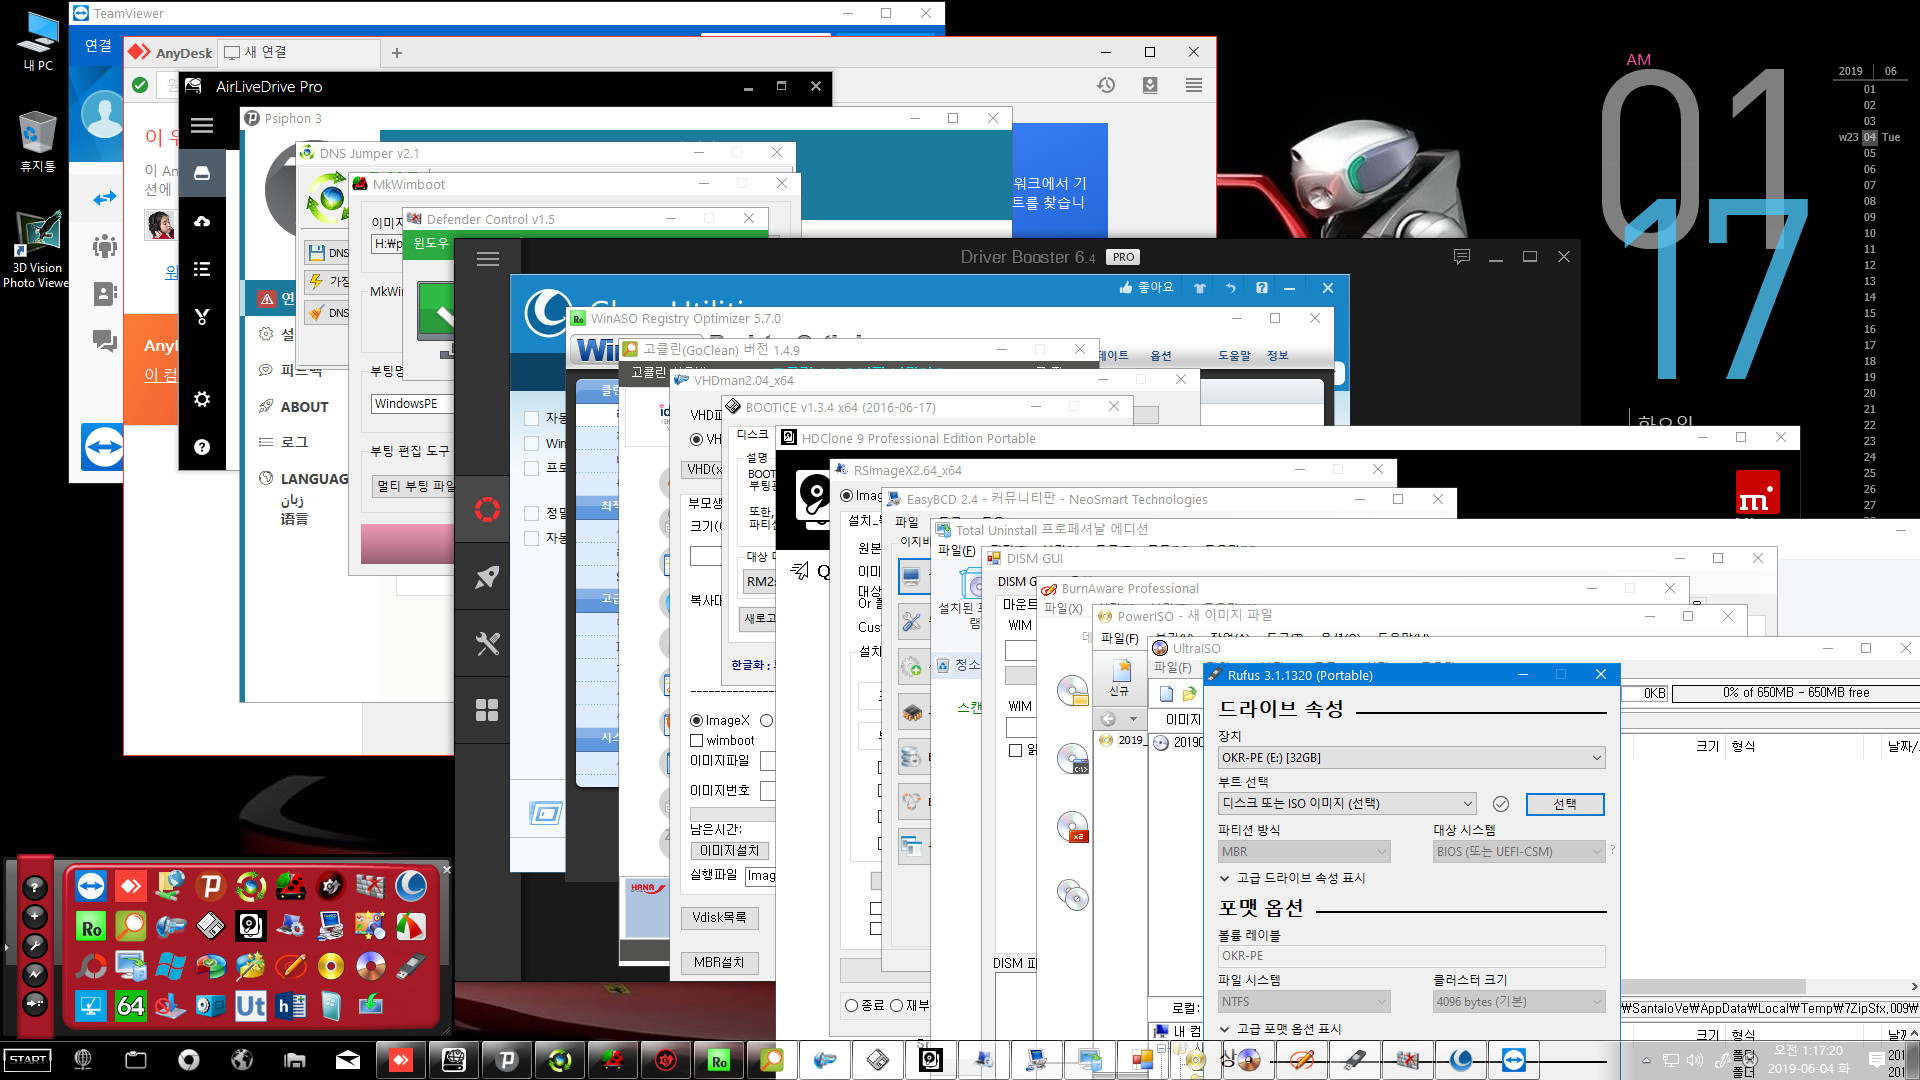Launch the USB drive icon in launcher dock
This screenshot has height=1080, width=1920.
point(411,966)
